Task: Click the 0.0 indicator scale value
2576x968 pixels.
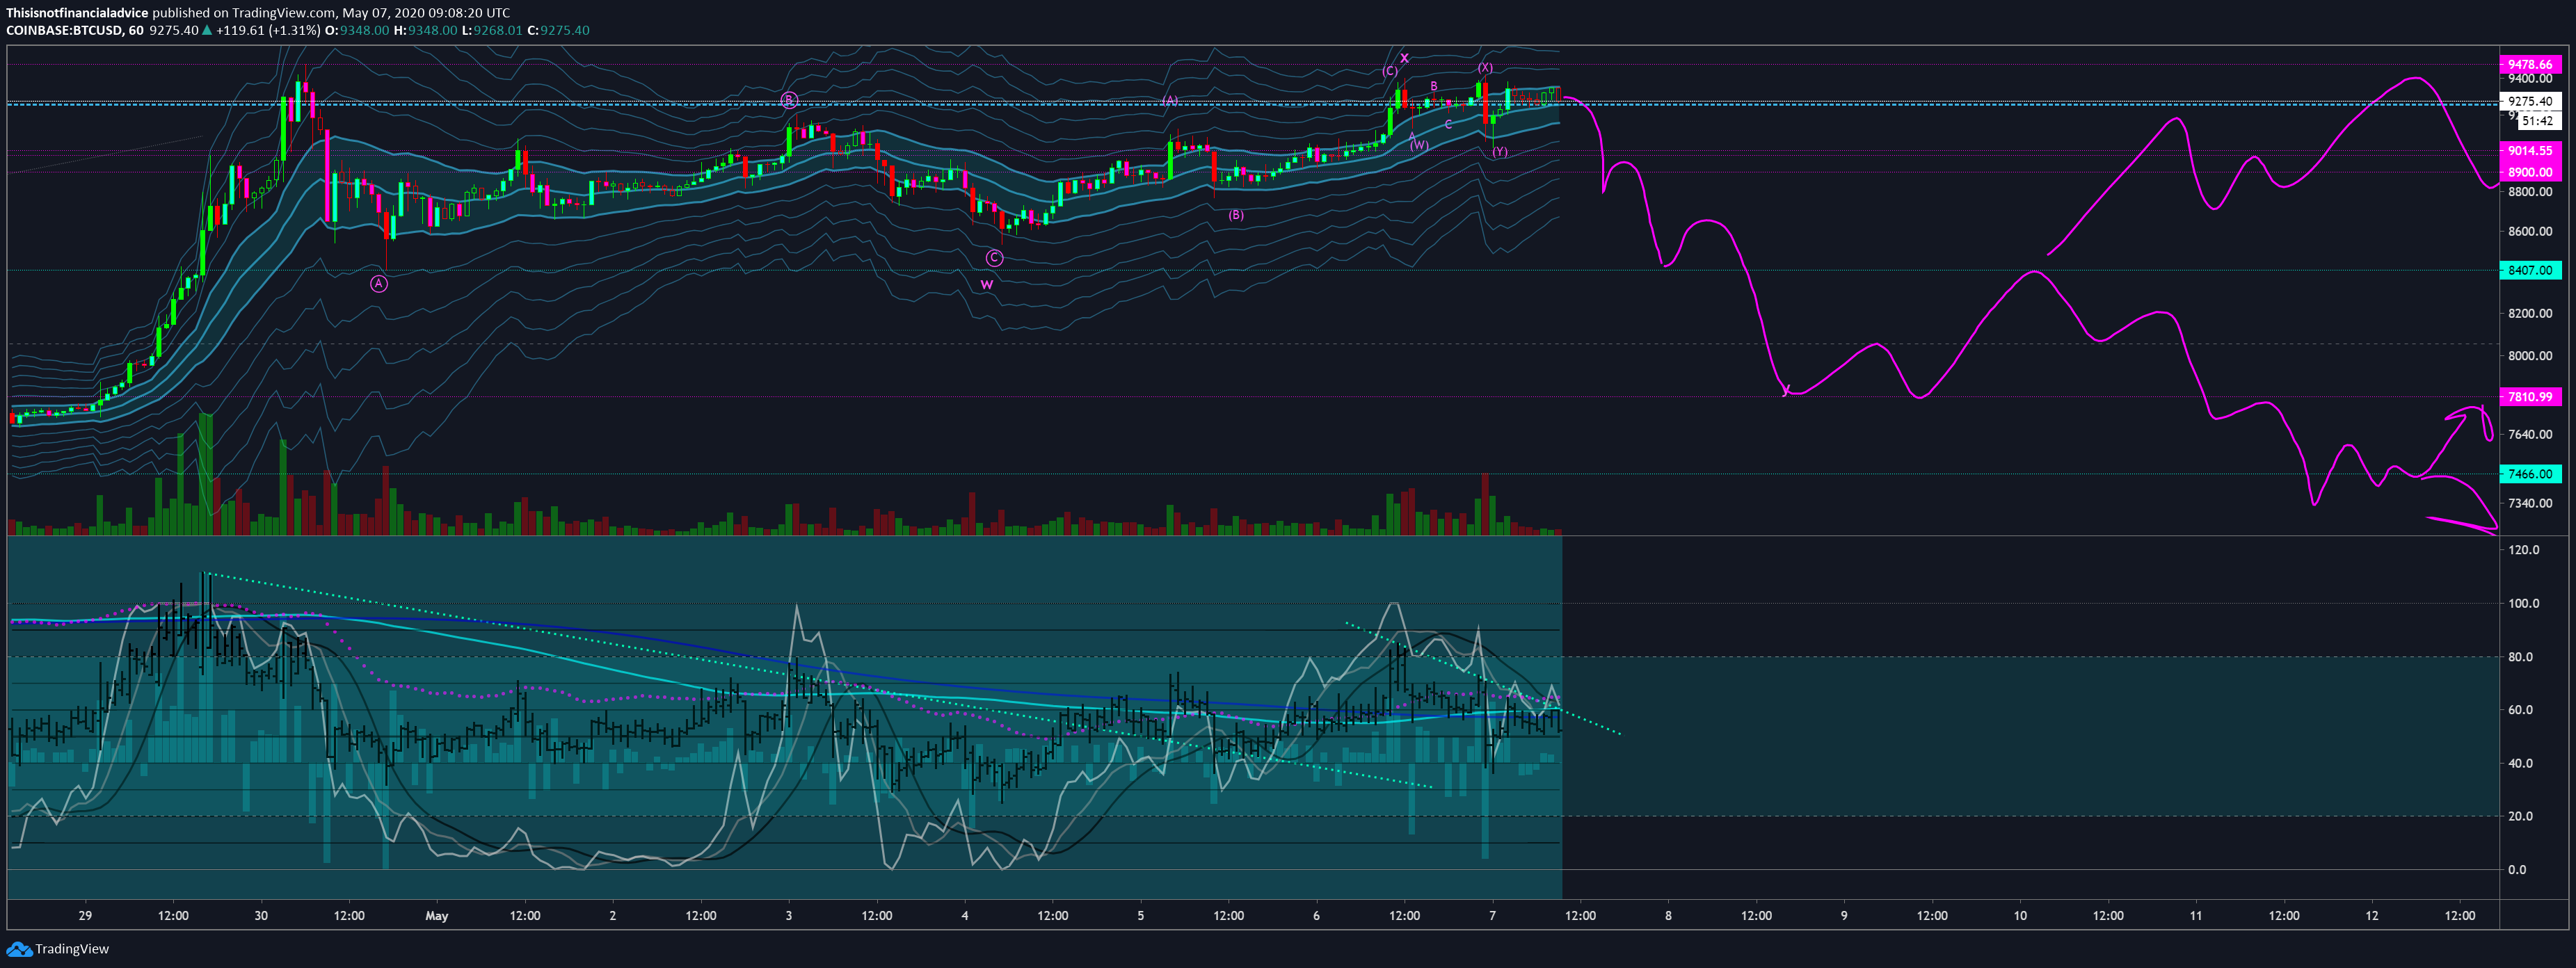Action: click(2517, 870)
